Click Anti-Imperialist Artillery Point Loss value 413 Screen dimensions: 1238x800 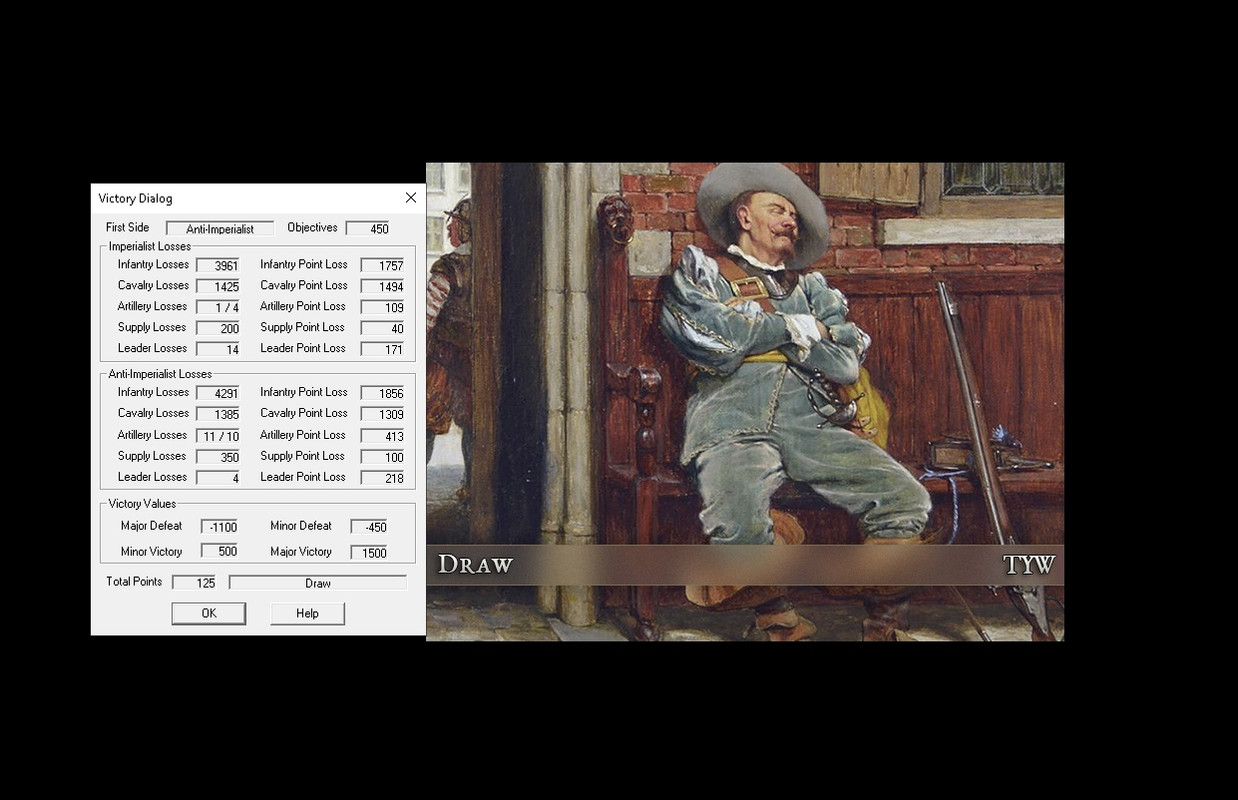(x=383, y=437)
